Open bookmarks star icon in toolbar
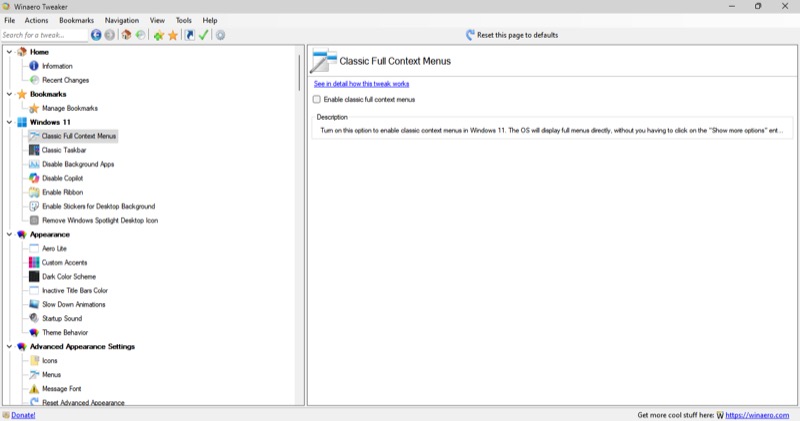 click(x=173, y=35)
